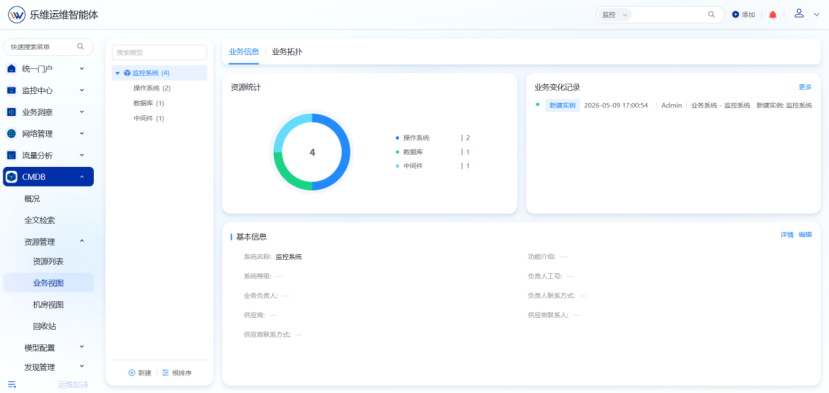This screenshot has height=393, width=829.
Task: Click the donut chart center value 4
Action: [x=312, y=152]
